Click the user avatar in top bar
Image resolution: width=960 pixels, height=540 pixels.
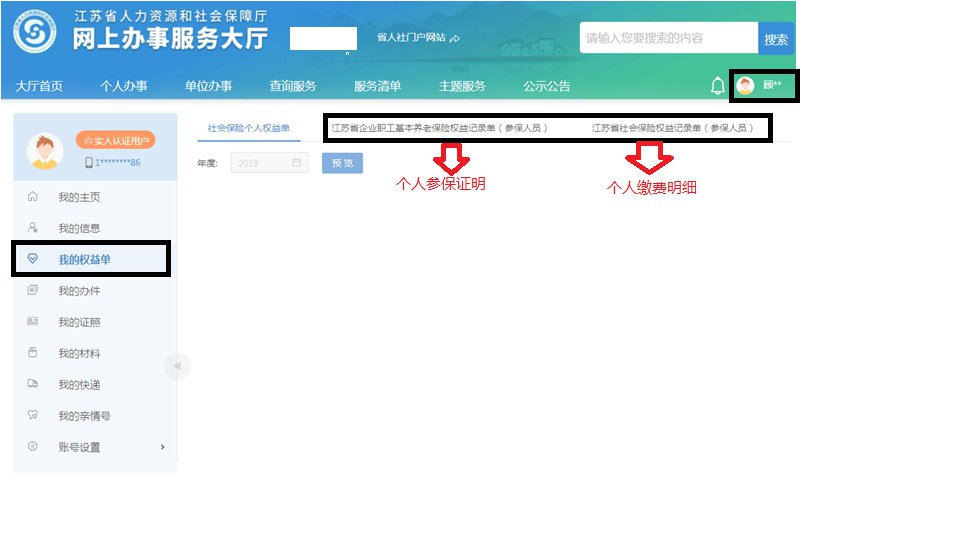click(745, 86)
